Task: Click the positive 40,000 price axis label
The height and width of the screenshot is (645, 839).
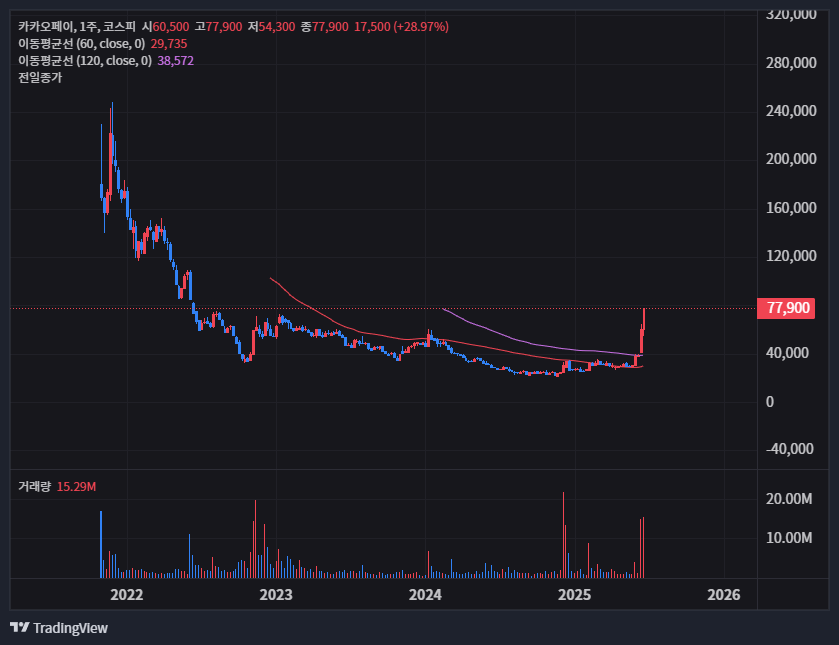Action: point(788,353)
